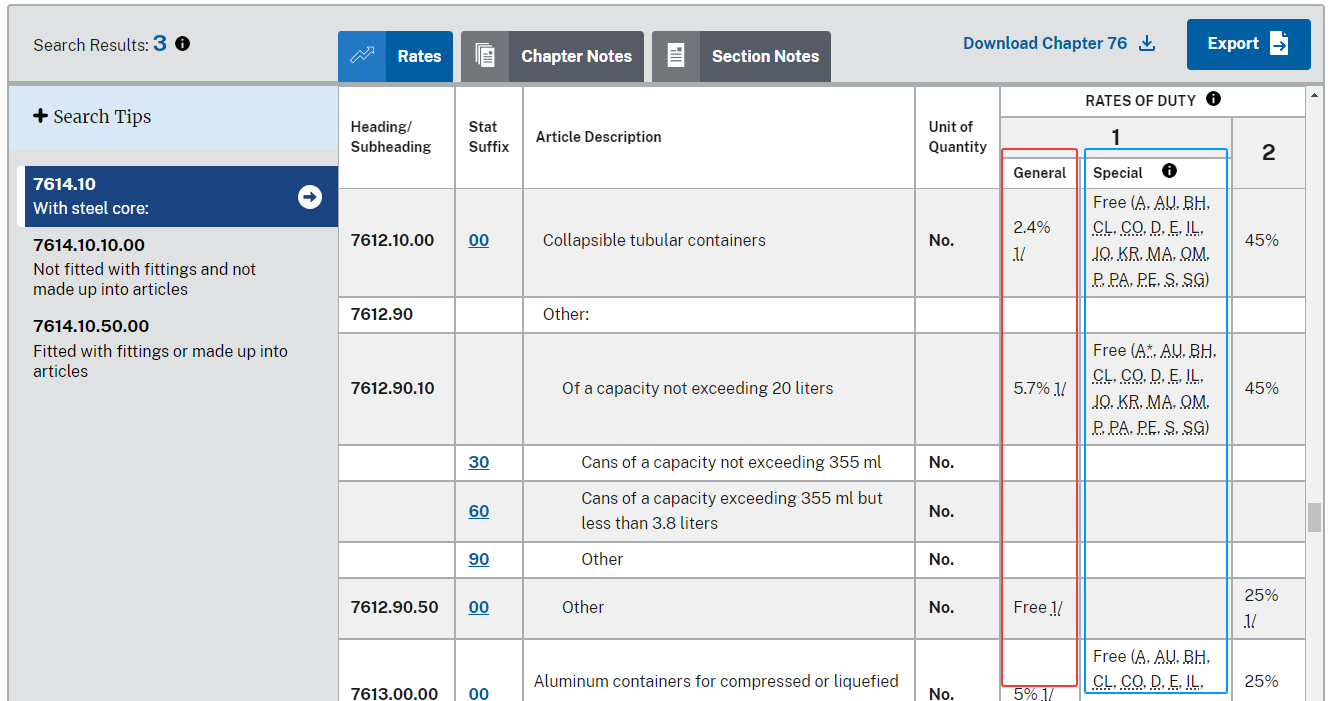
Task: Click info icon beside Special column header
Action: tap(1169, 171)
